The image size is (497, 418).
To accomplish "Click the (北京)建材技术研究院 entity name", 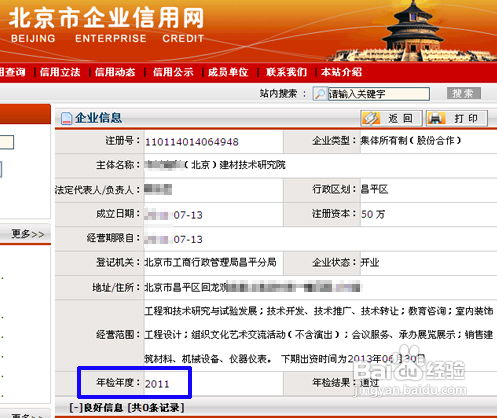I will coord(235,165).
